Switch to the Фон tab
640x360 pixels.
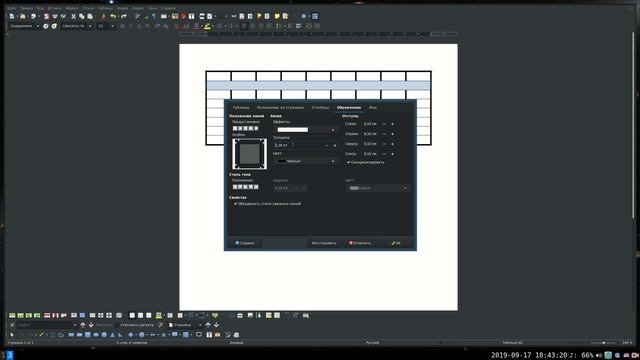(x=373, y=108)
